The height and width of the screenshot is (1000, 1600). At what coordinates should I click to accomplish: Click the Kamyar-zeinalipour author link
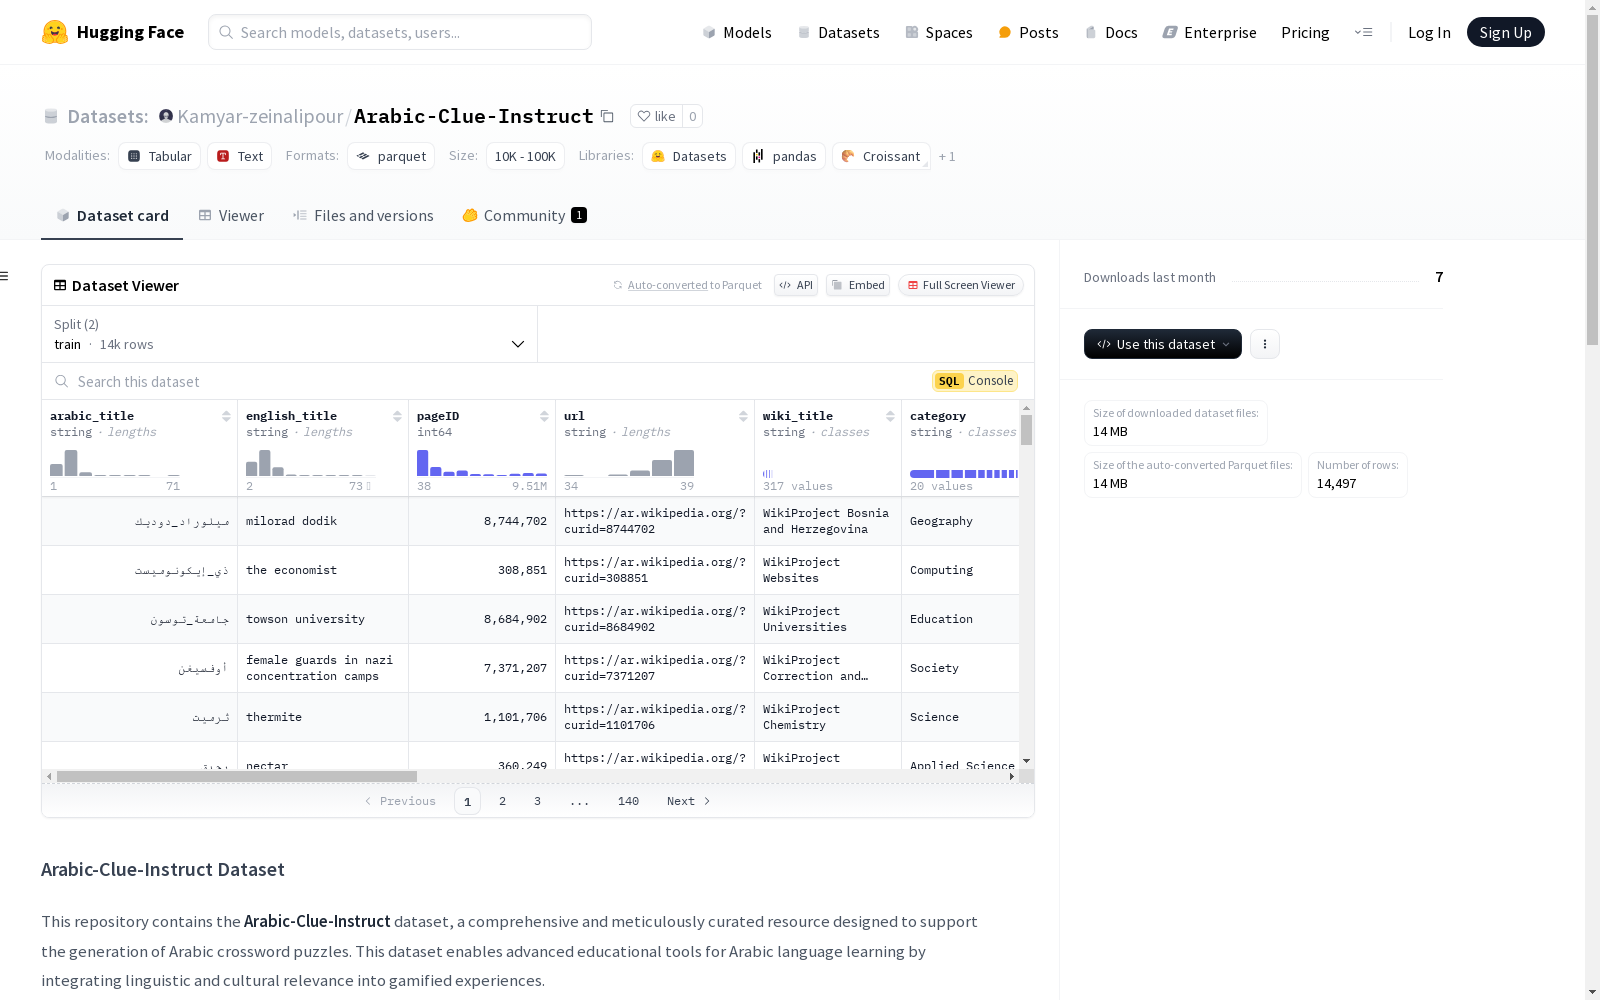tap(260, 116)
